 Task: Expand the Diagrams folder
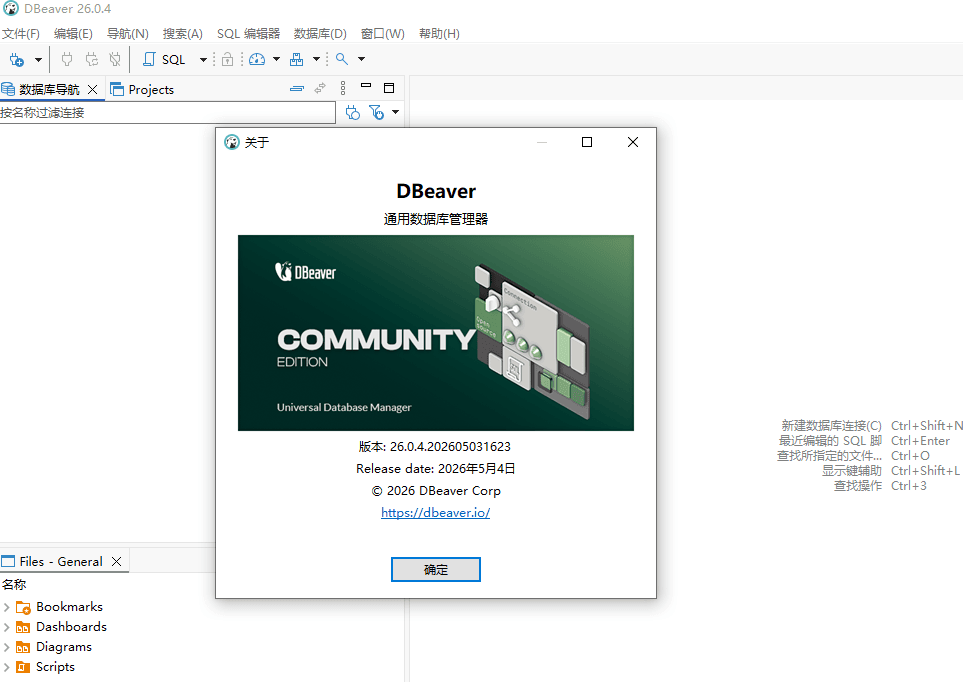tap(7, 648)
